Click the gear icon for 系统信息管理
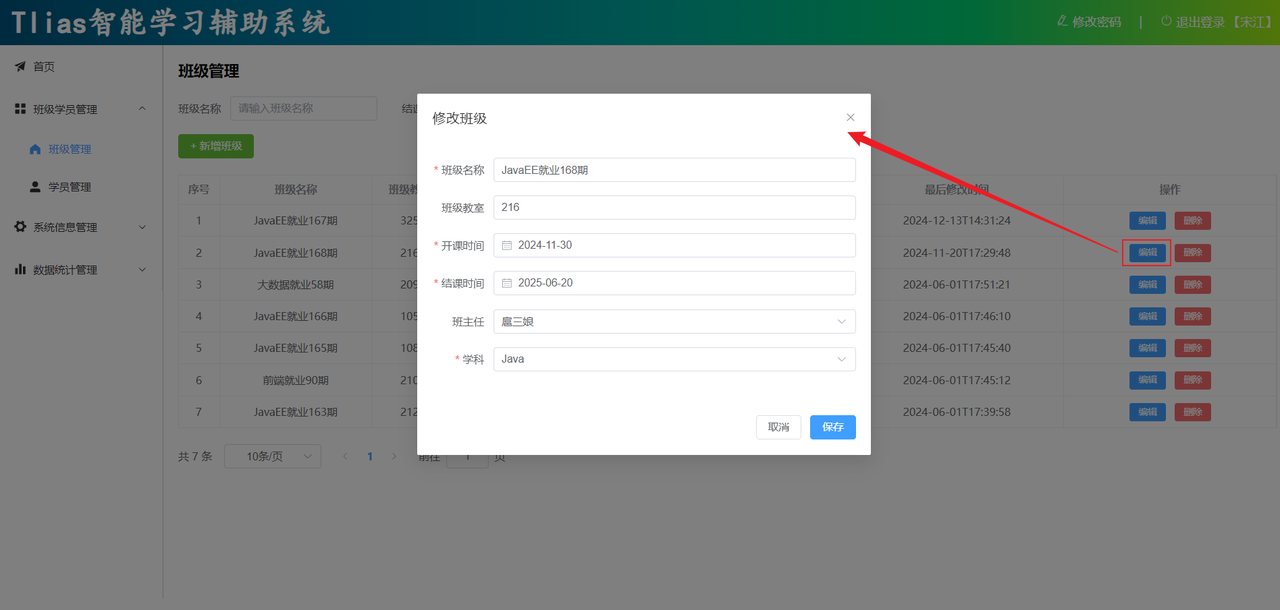1280x610 pixels. (x=22, y=227)
